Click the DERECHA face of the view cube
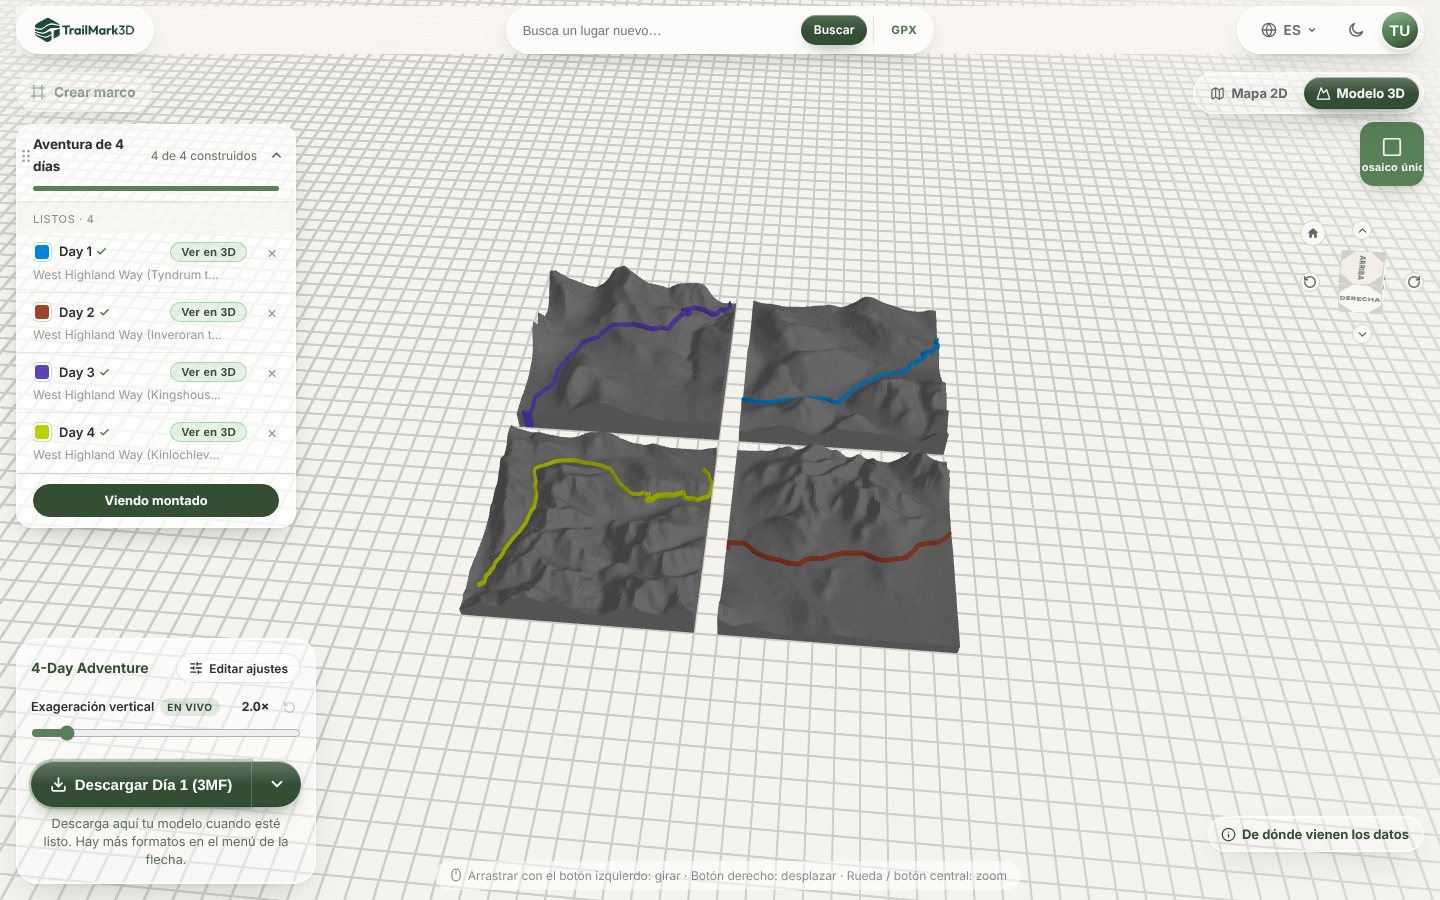This screenshot has height=900, width=1440. 1360,299
